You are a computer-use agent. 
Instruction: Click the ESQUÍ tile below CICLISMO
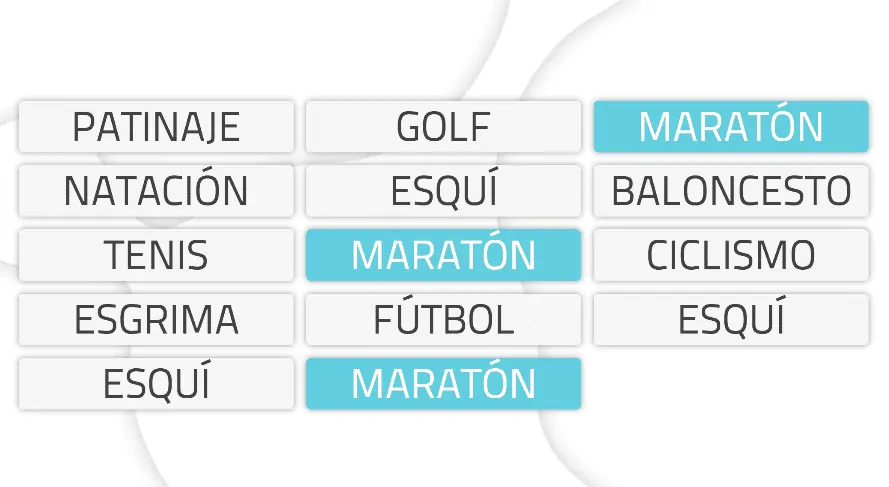[x=731, y=319]
